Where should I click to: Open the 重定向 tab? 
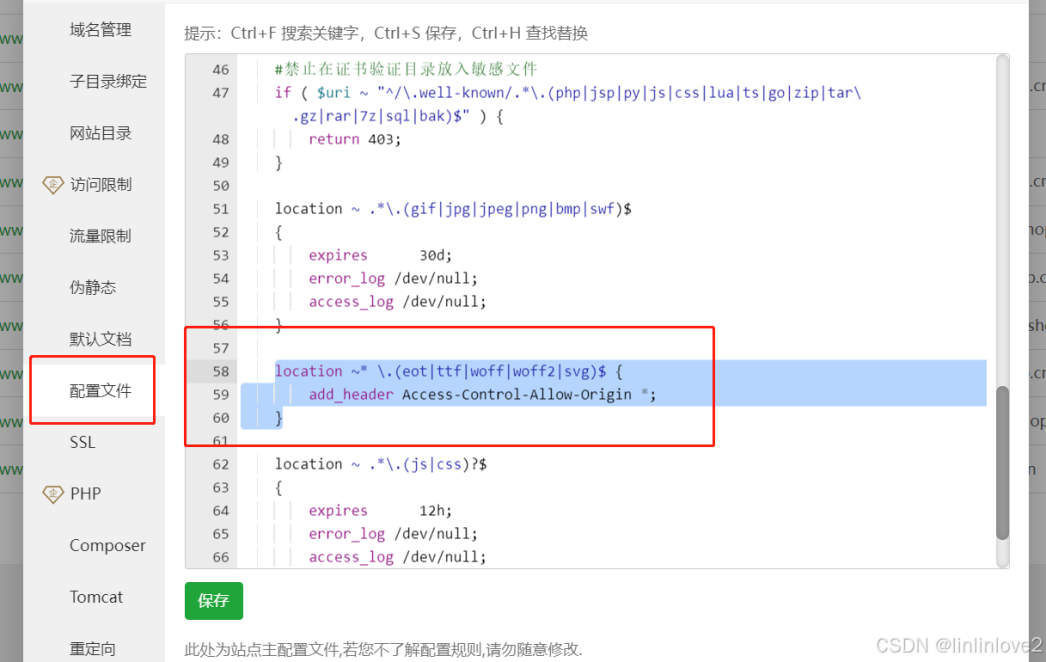click(x=93, y=648)
